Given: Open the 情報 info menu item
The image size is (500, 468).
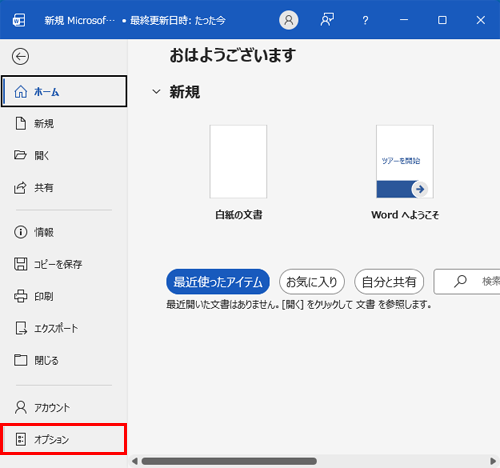Looking at the screenshot, I should click(64, 232).
